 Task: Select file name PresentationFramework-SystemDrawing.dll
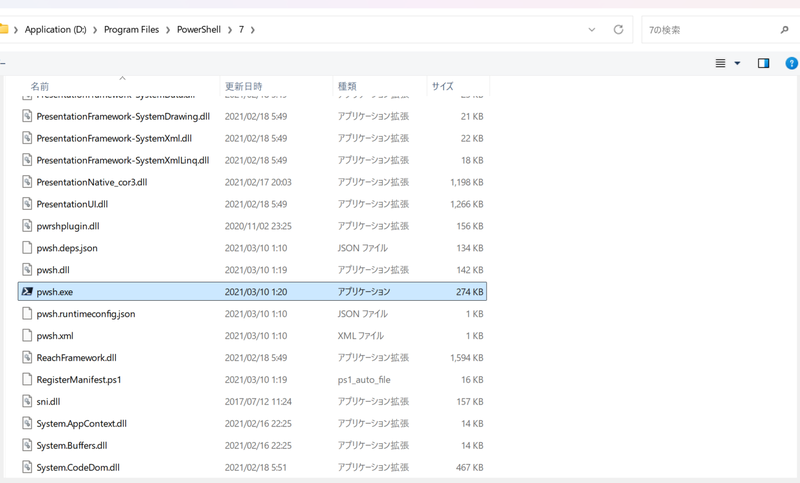[123, 116]
